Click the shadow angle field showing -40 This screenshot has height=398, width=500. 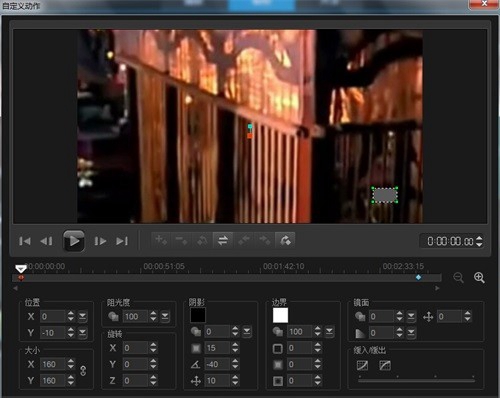pos(217,364)
